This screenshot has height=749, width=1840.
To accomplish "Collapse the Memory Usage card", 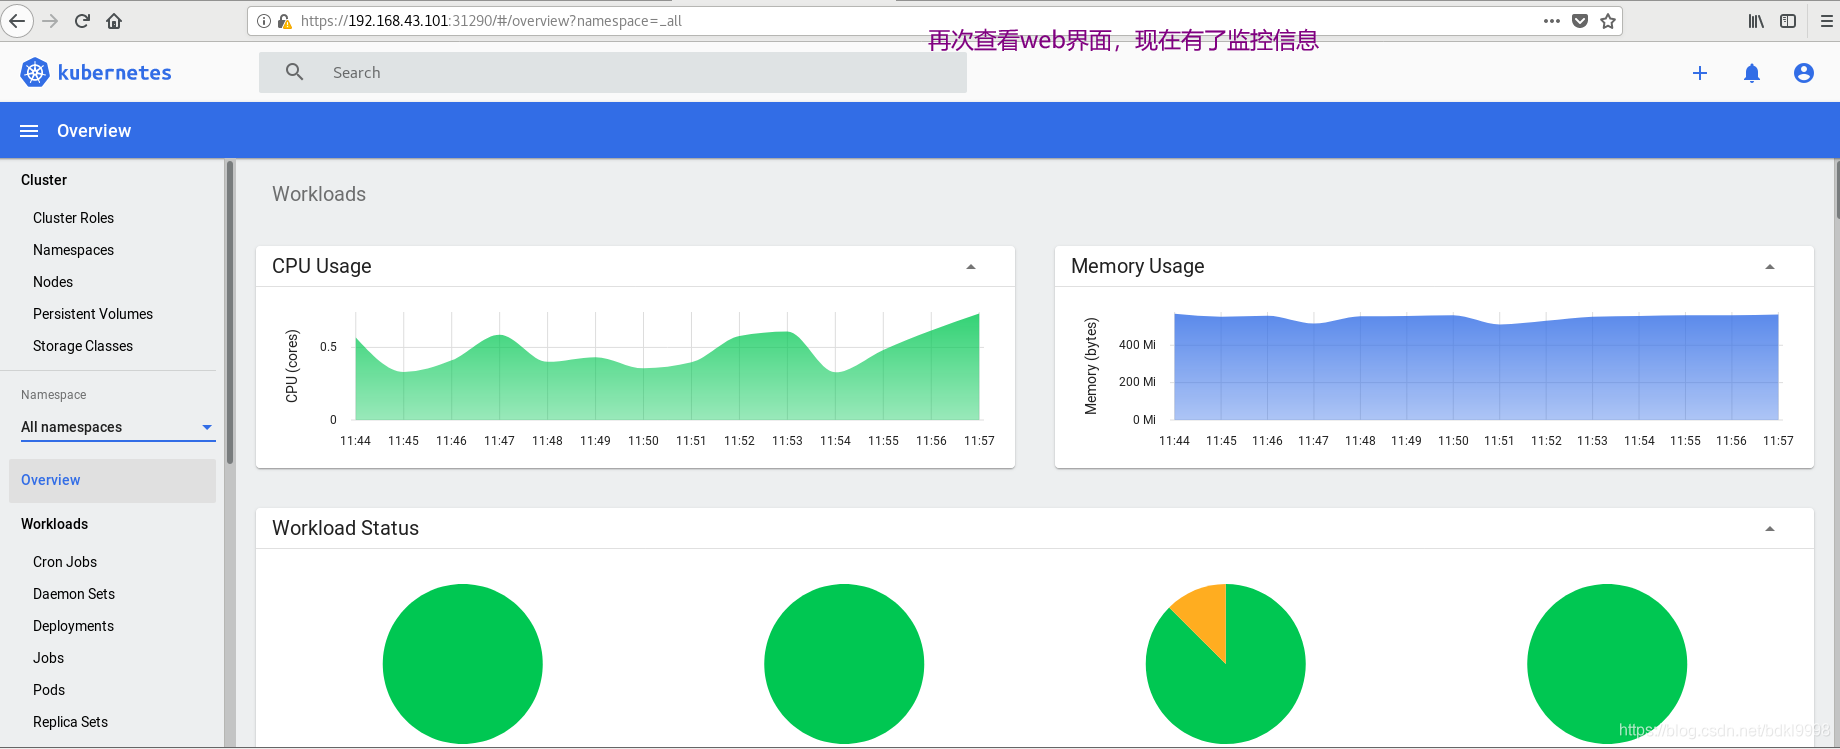I will [x=1769, y=267].
